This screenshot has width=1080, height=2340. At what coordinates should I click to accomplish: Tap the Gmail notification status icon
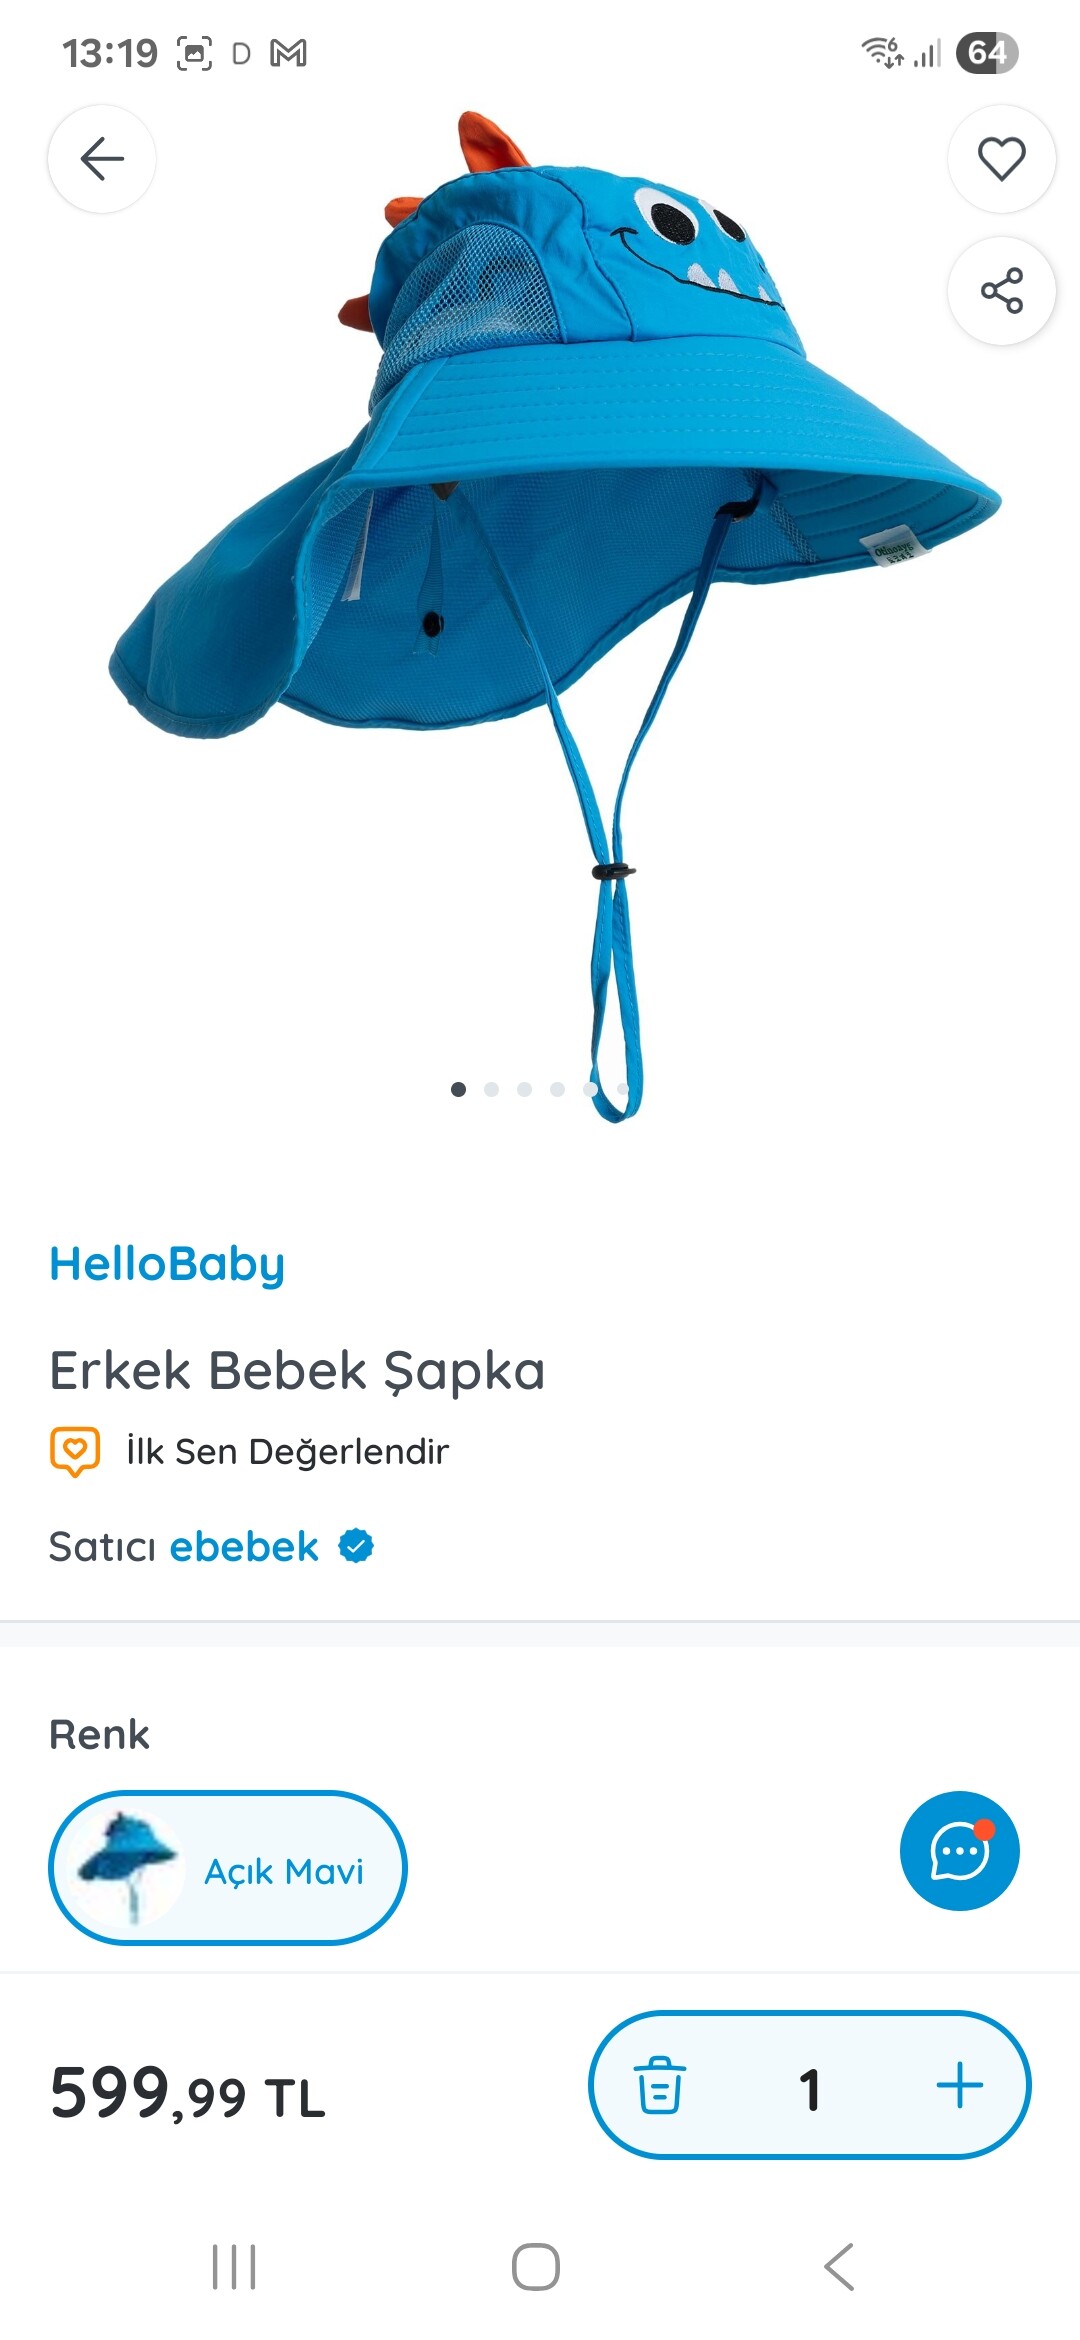pos(288,53)
